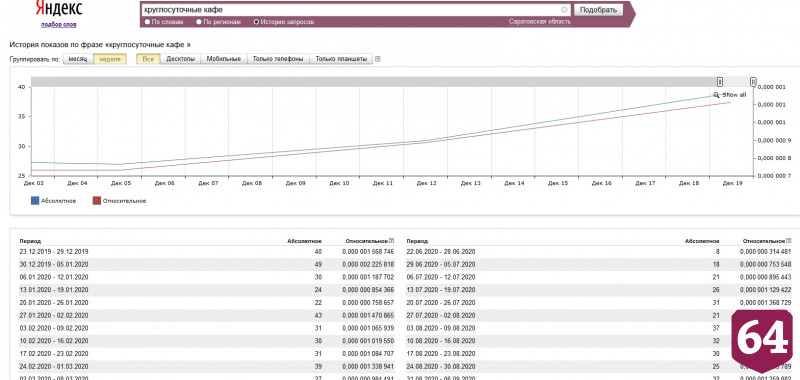This screenshot has height=380, width=800.
Task: Open the Яндекс logo home page
Action: tap(59, 8)
